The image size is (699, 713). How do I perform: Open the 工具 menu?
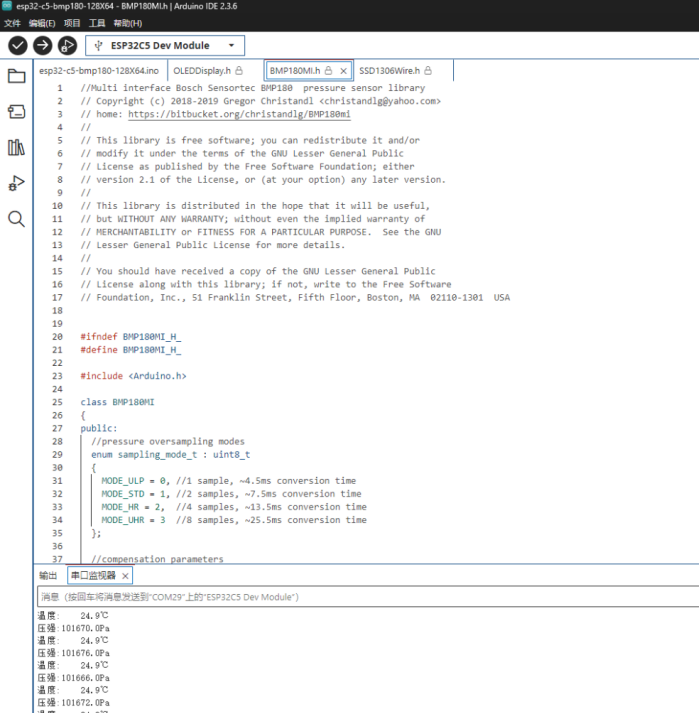97,23
